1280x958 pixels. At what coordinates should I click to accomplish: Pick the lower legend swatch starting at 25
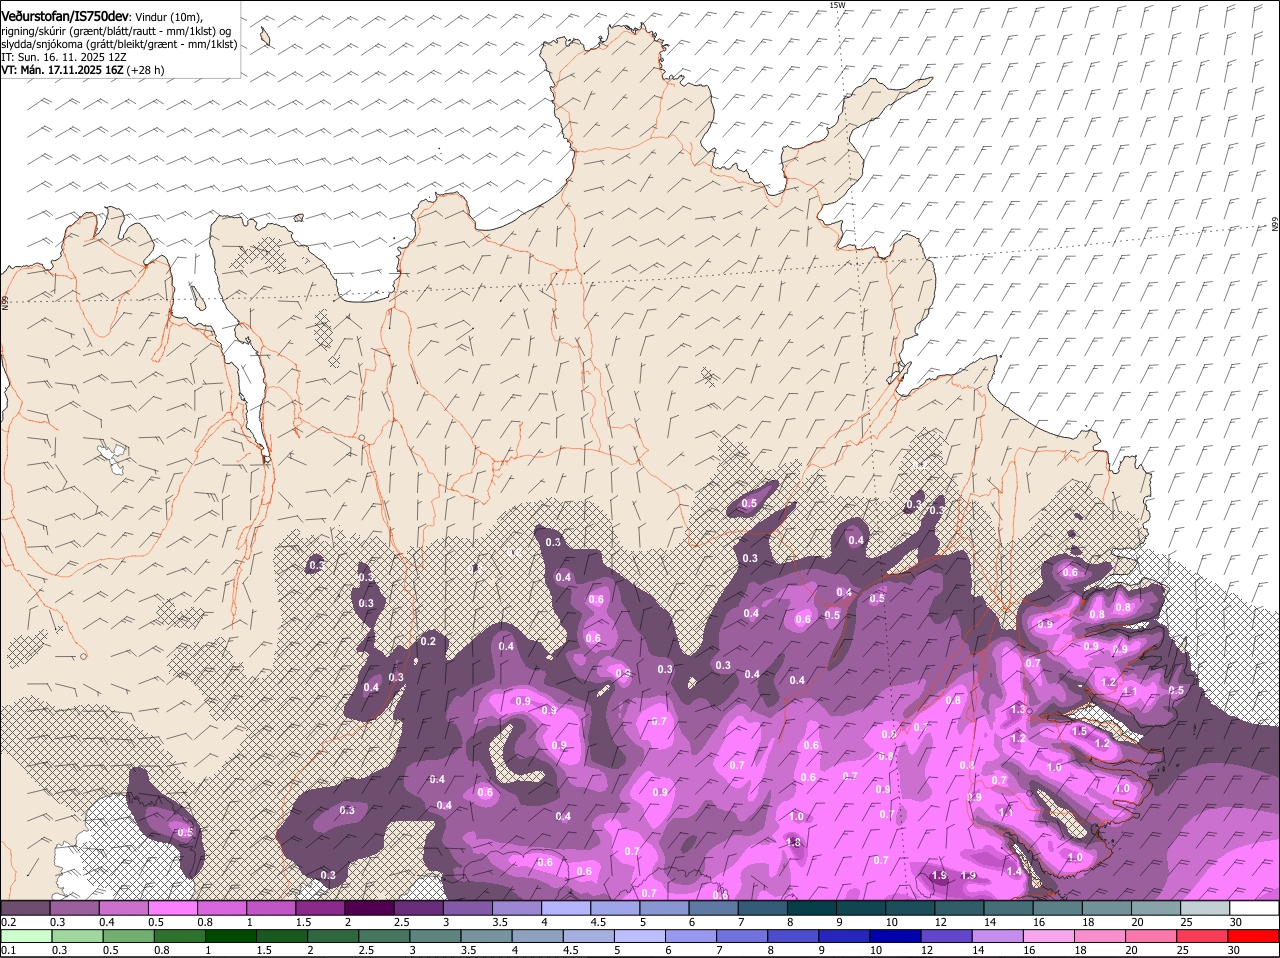[1202, 936]
